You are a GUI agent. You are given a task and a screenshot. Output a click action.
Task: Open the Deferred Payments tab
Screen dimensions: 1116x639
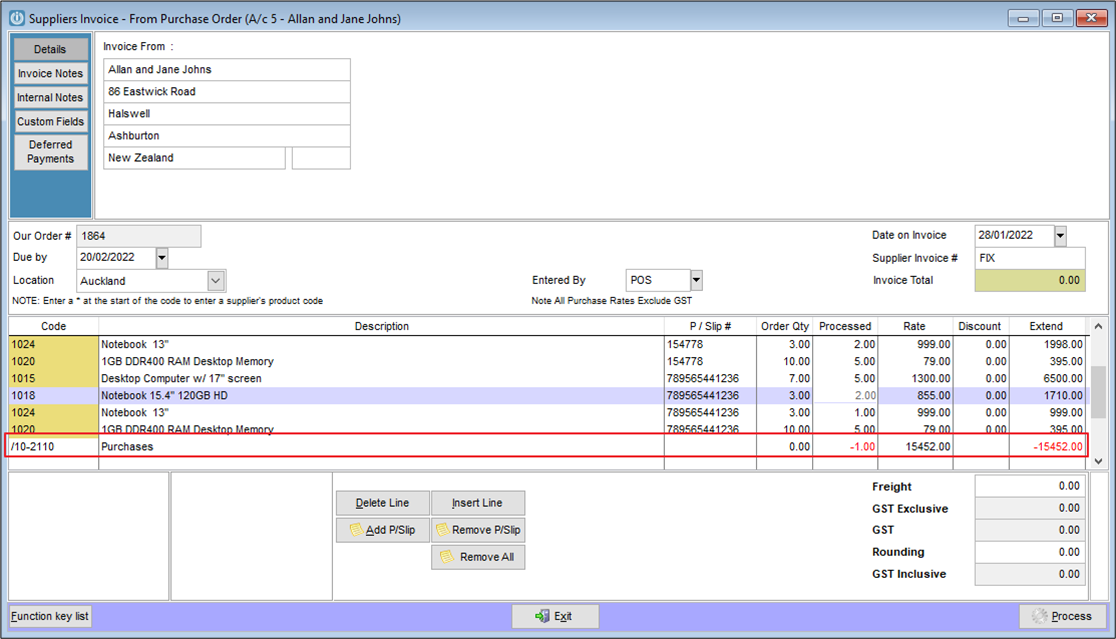[51, 152]
